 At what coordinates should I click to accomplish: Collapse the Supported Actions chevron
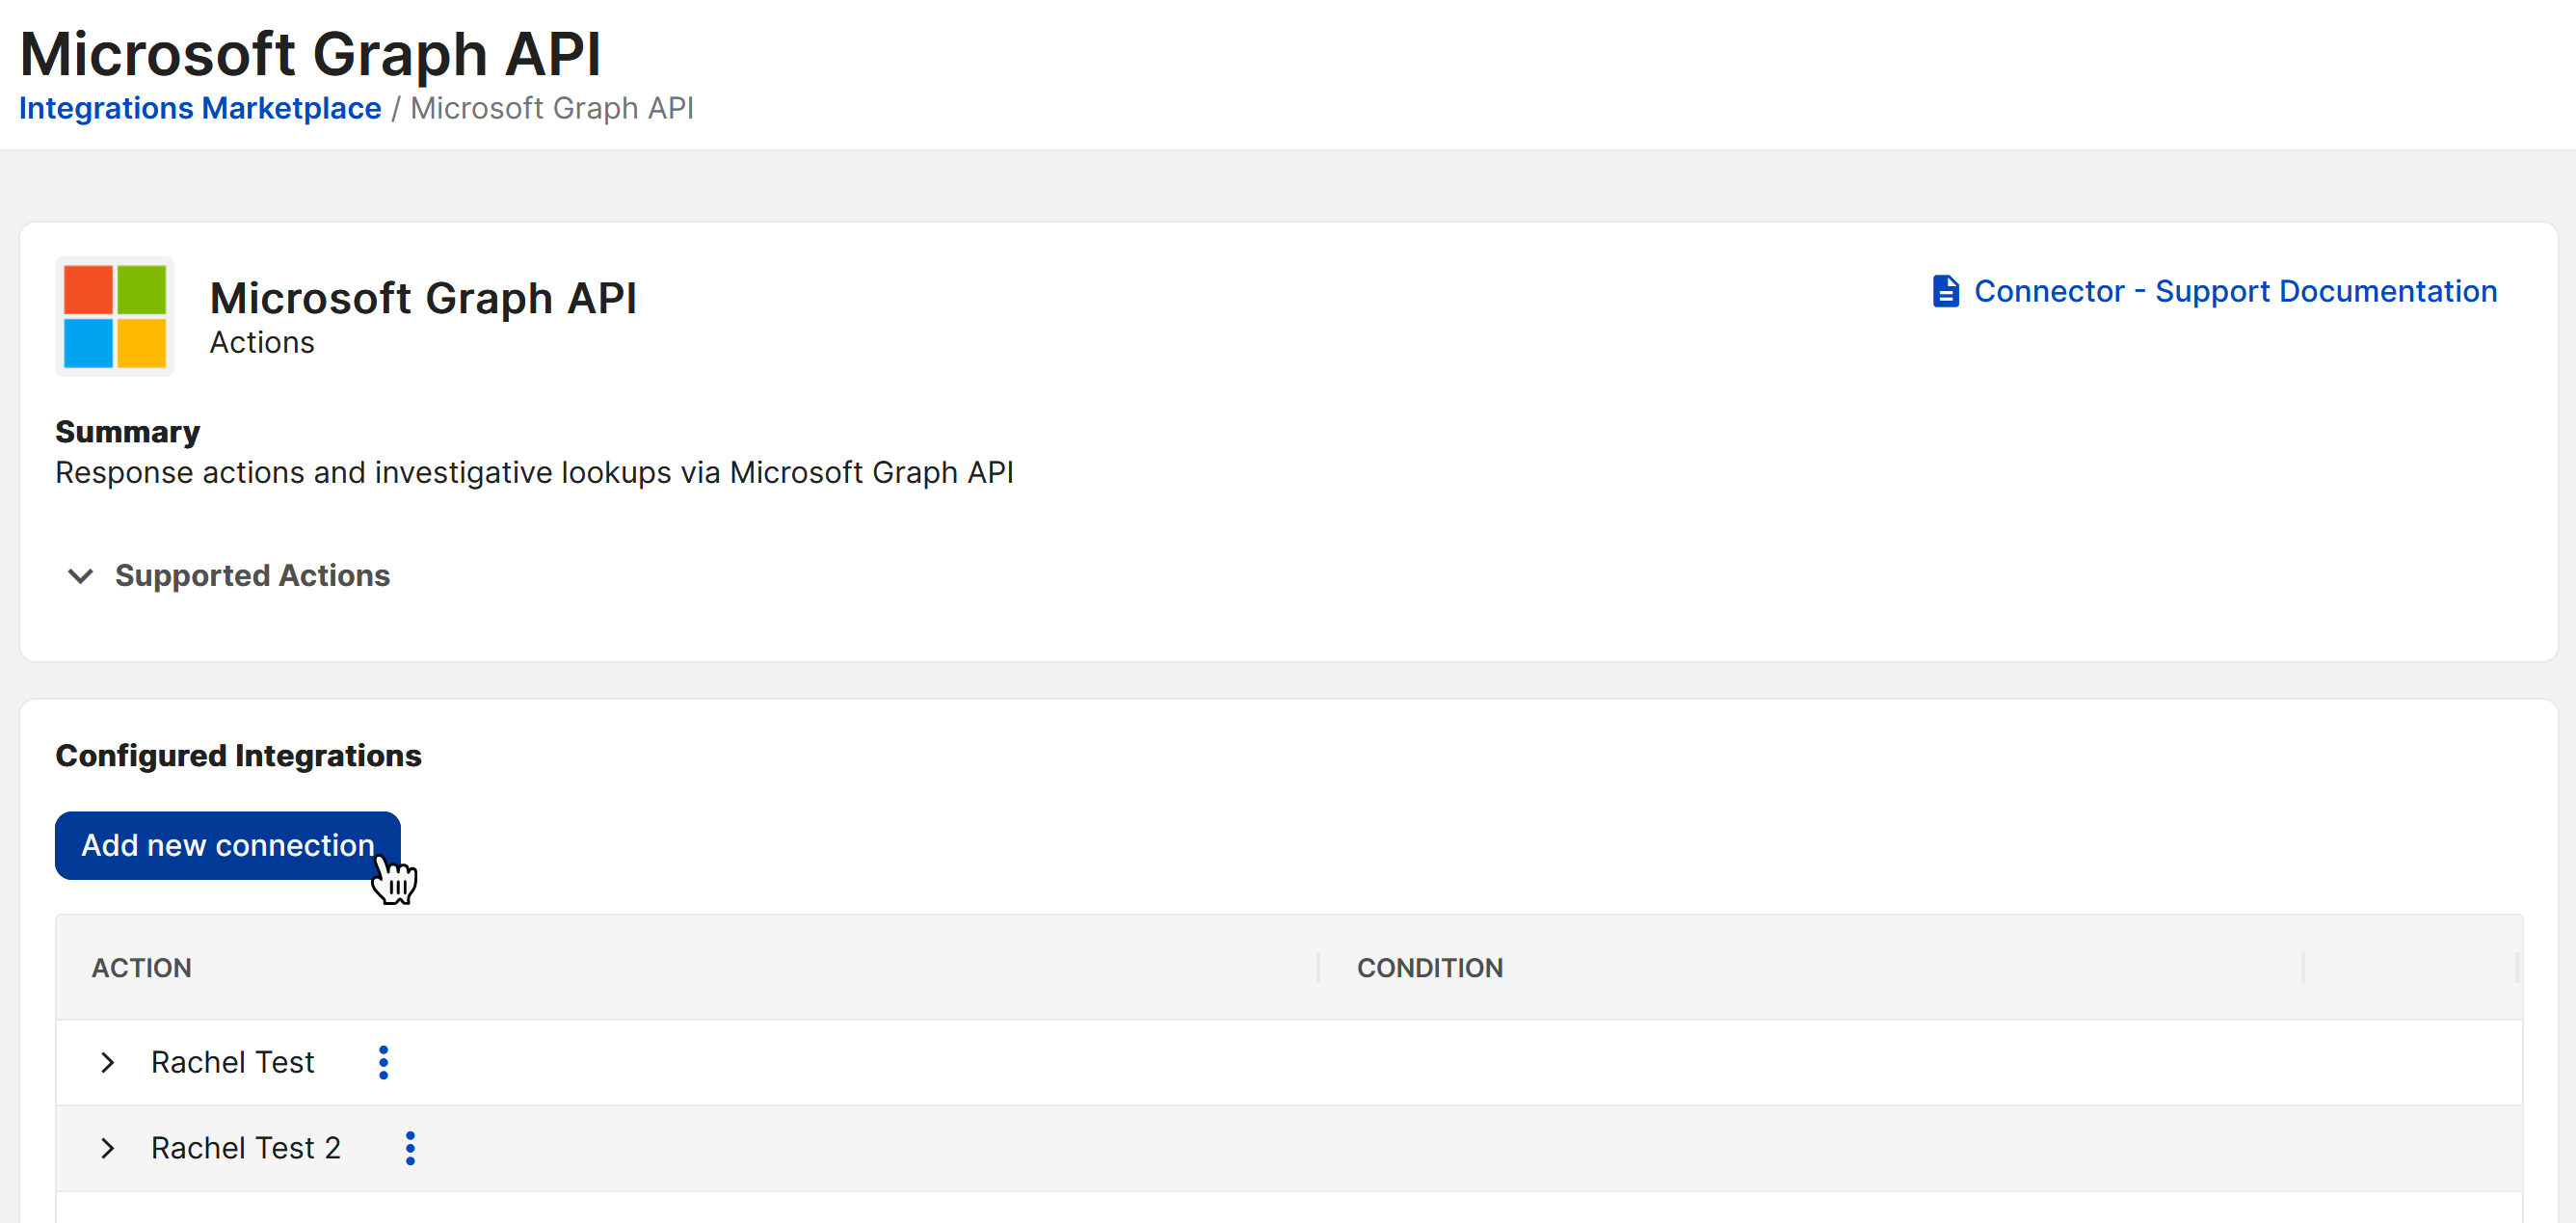pyautogui.click(x=80, y=576)
